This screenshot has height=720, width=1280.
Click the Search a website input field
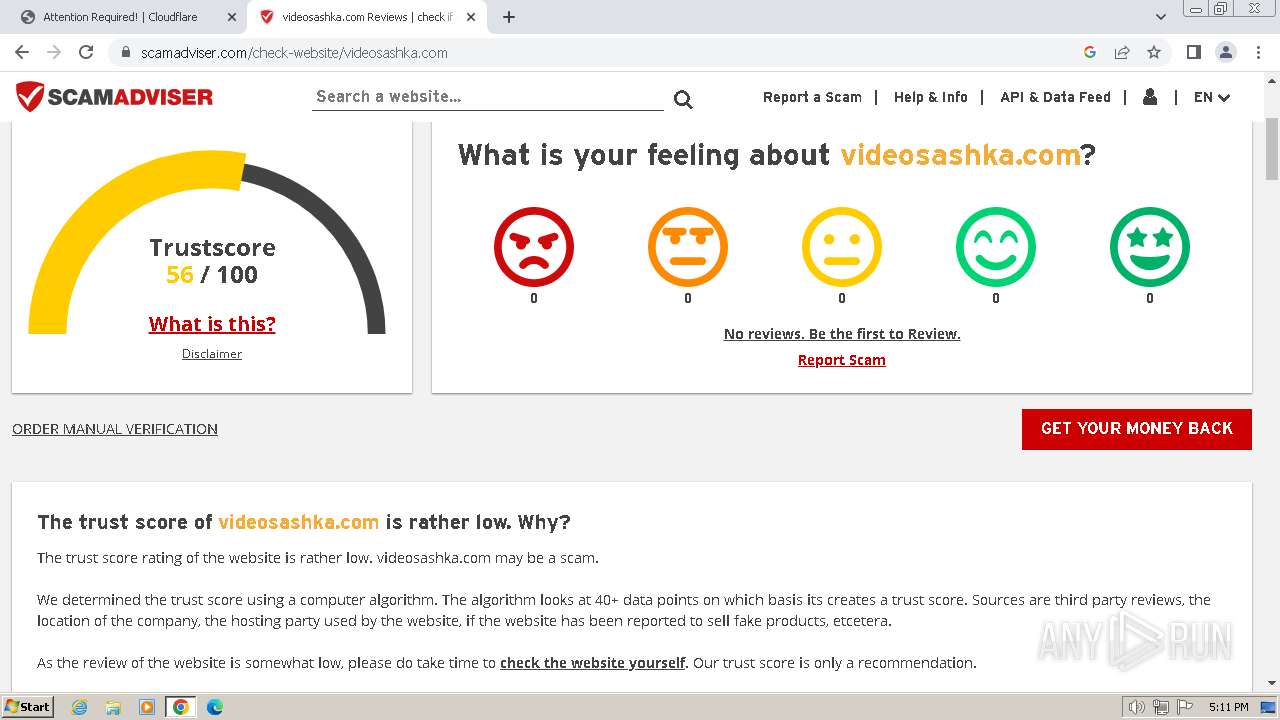(488, 97)
